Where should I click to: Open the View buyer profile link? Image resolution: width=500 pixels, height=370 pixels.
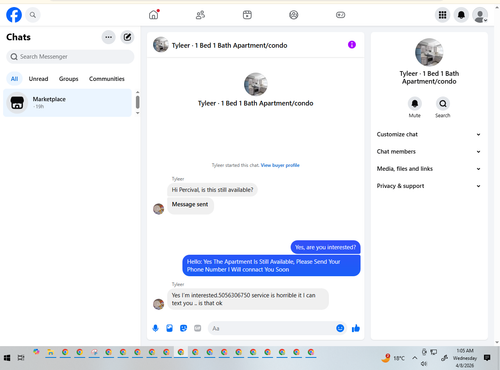[280, 165]
